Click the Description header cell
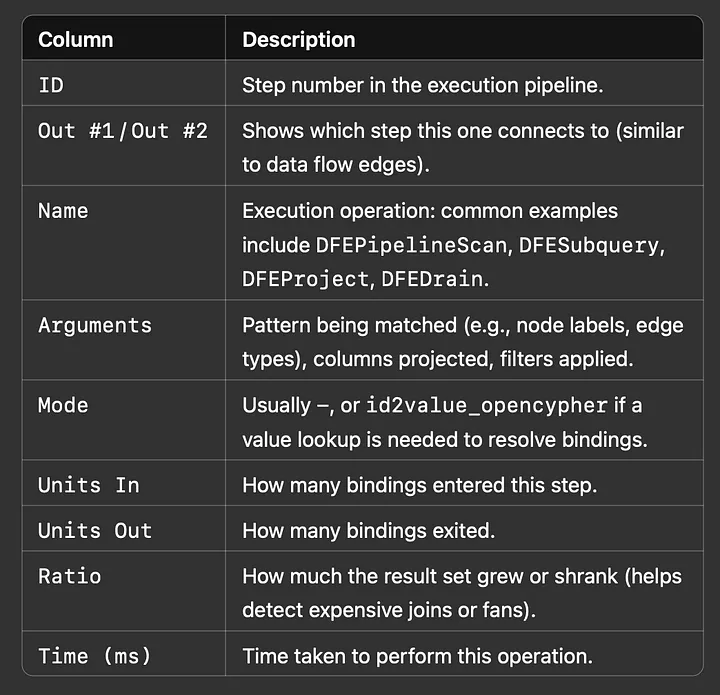The width and height of the screenshot is (720, 695). (x=464, y=38)
